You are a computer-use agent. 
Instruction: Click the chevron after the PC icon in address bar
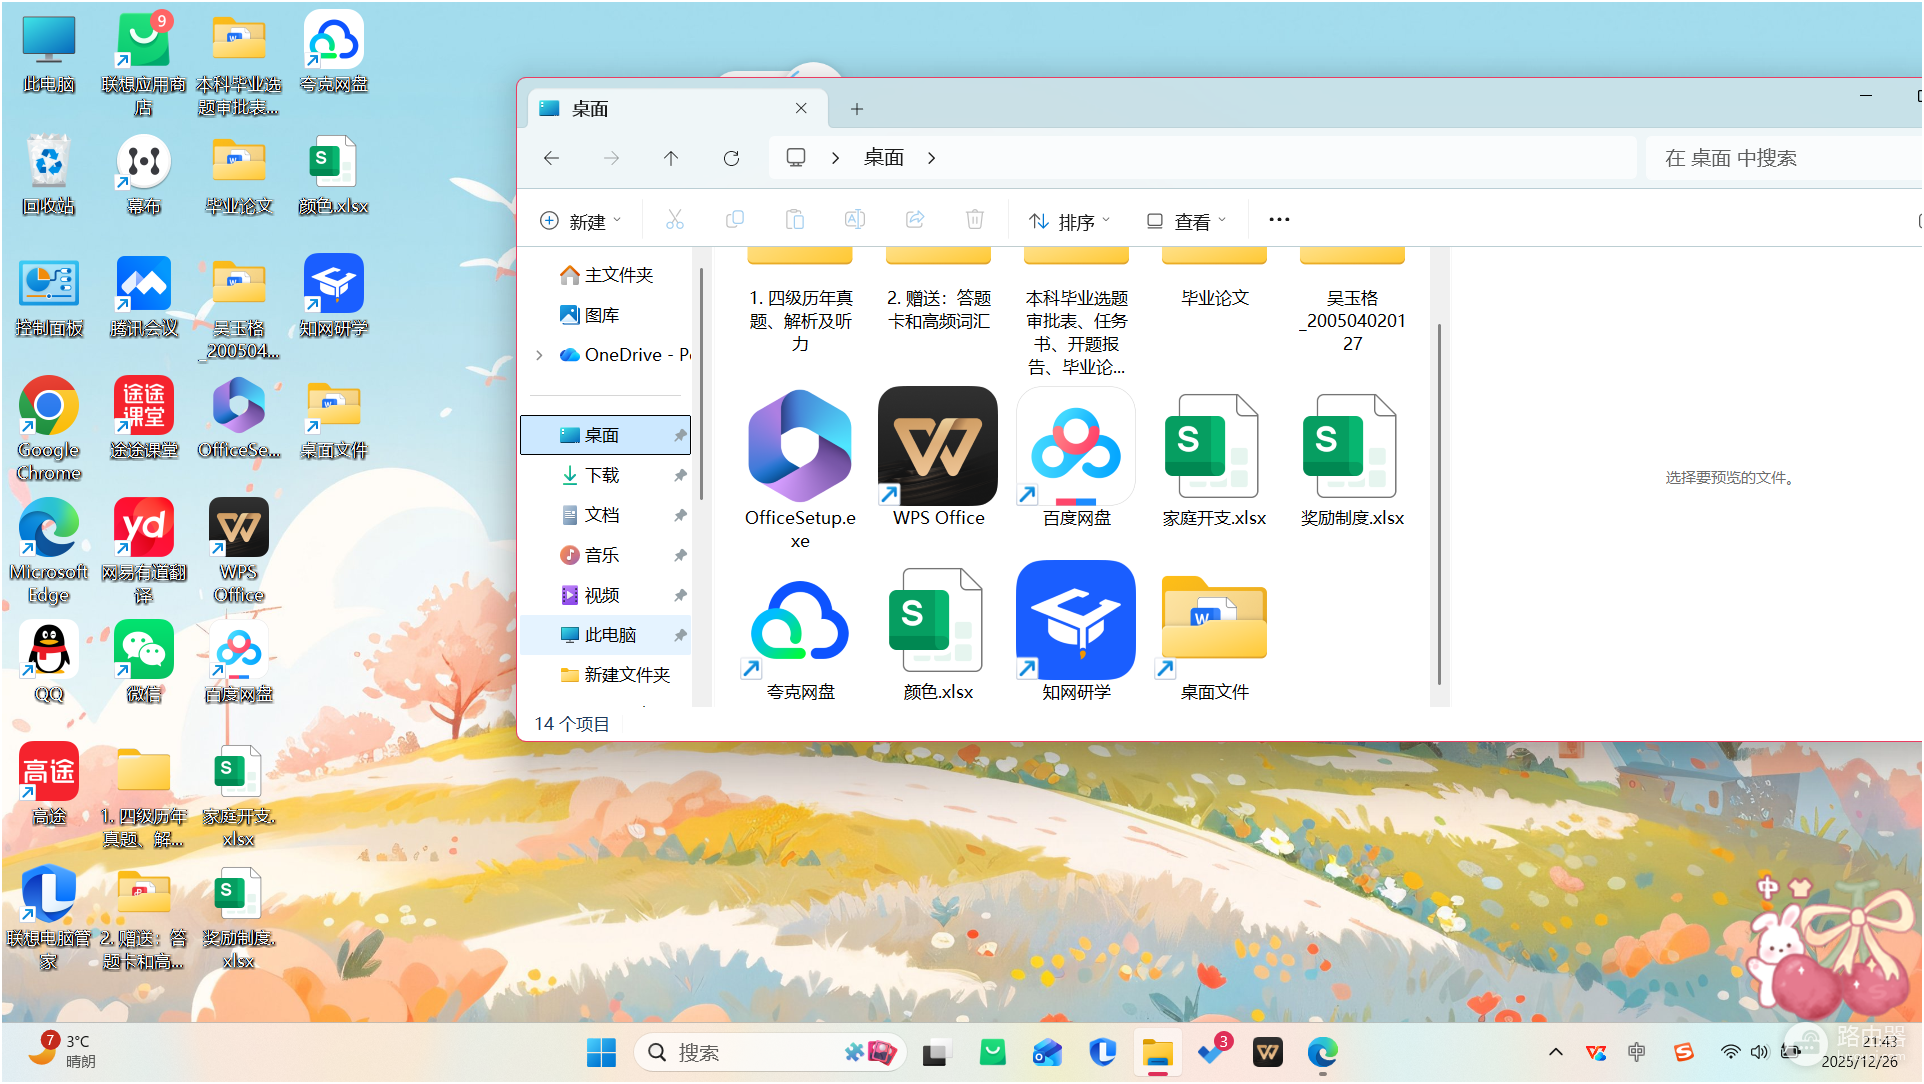click(x=836, y=158)
